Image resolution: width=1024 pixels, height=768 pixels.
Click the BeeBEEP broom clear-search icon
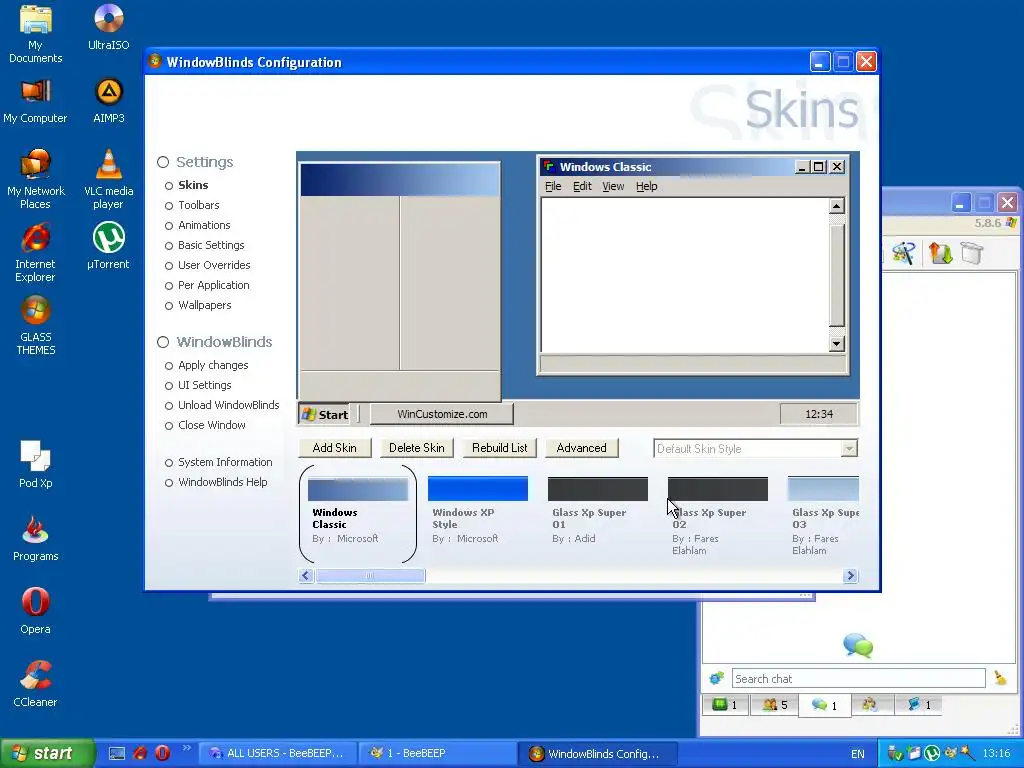(1000, 679)
